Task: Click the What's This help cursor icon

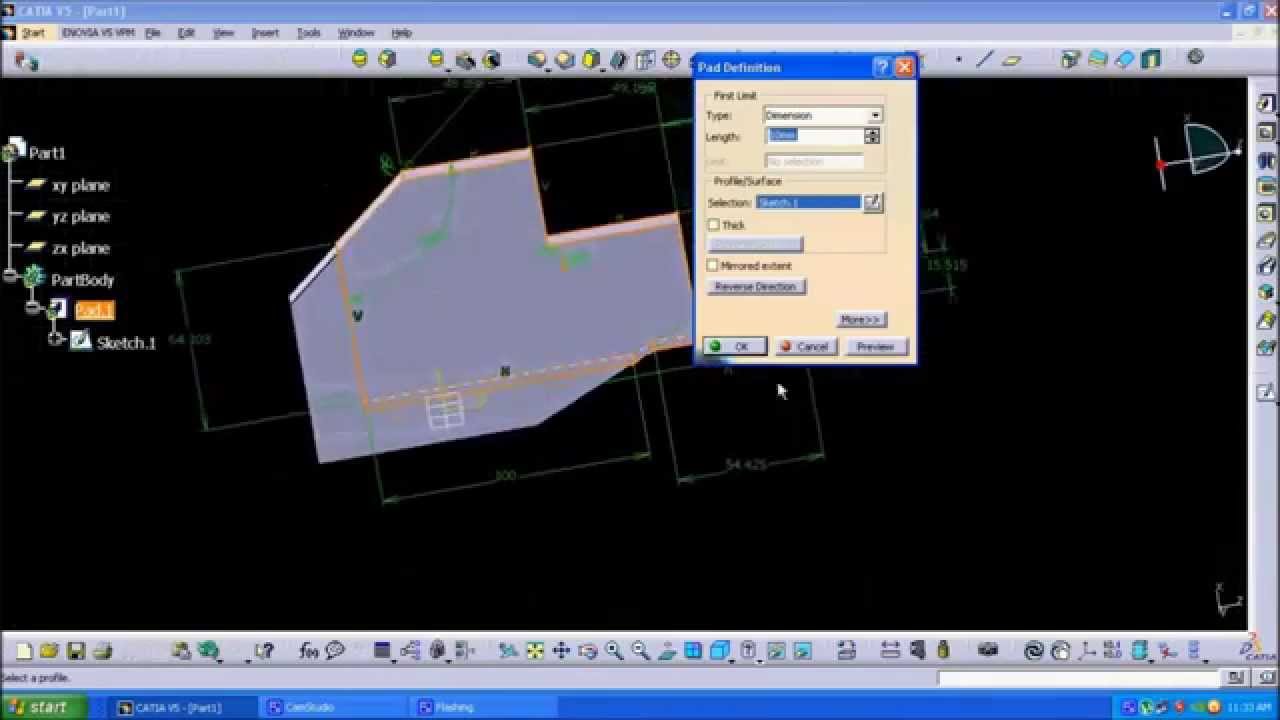Action: pos(264,651)
